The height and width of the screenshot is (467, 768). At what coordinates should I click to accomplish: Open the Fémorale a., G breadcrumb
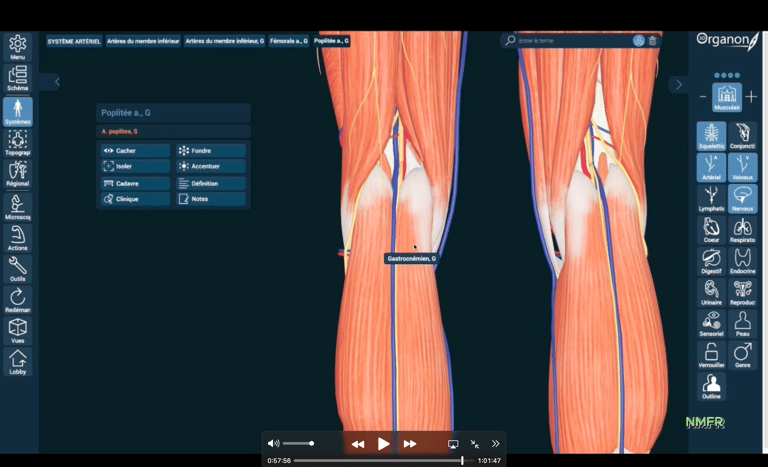(289, 41)
